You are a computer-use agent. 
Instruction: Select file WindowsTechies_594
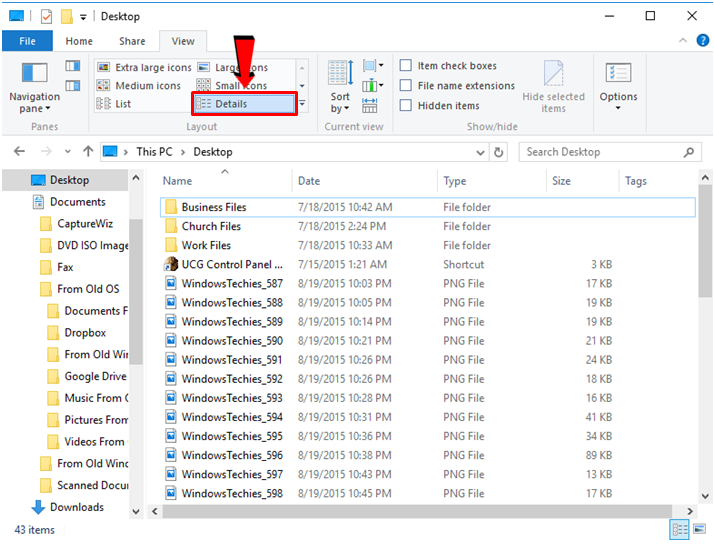point(428,417)
